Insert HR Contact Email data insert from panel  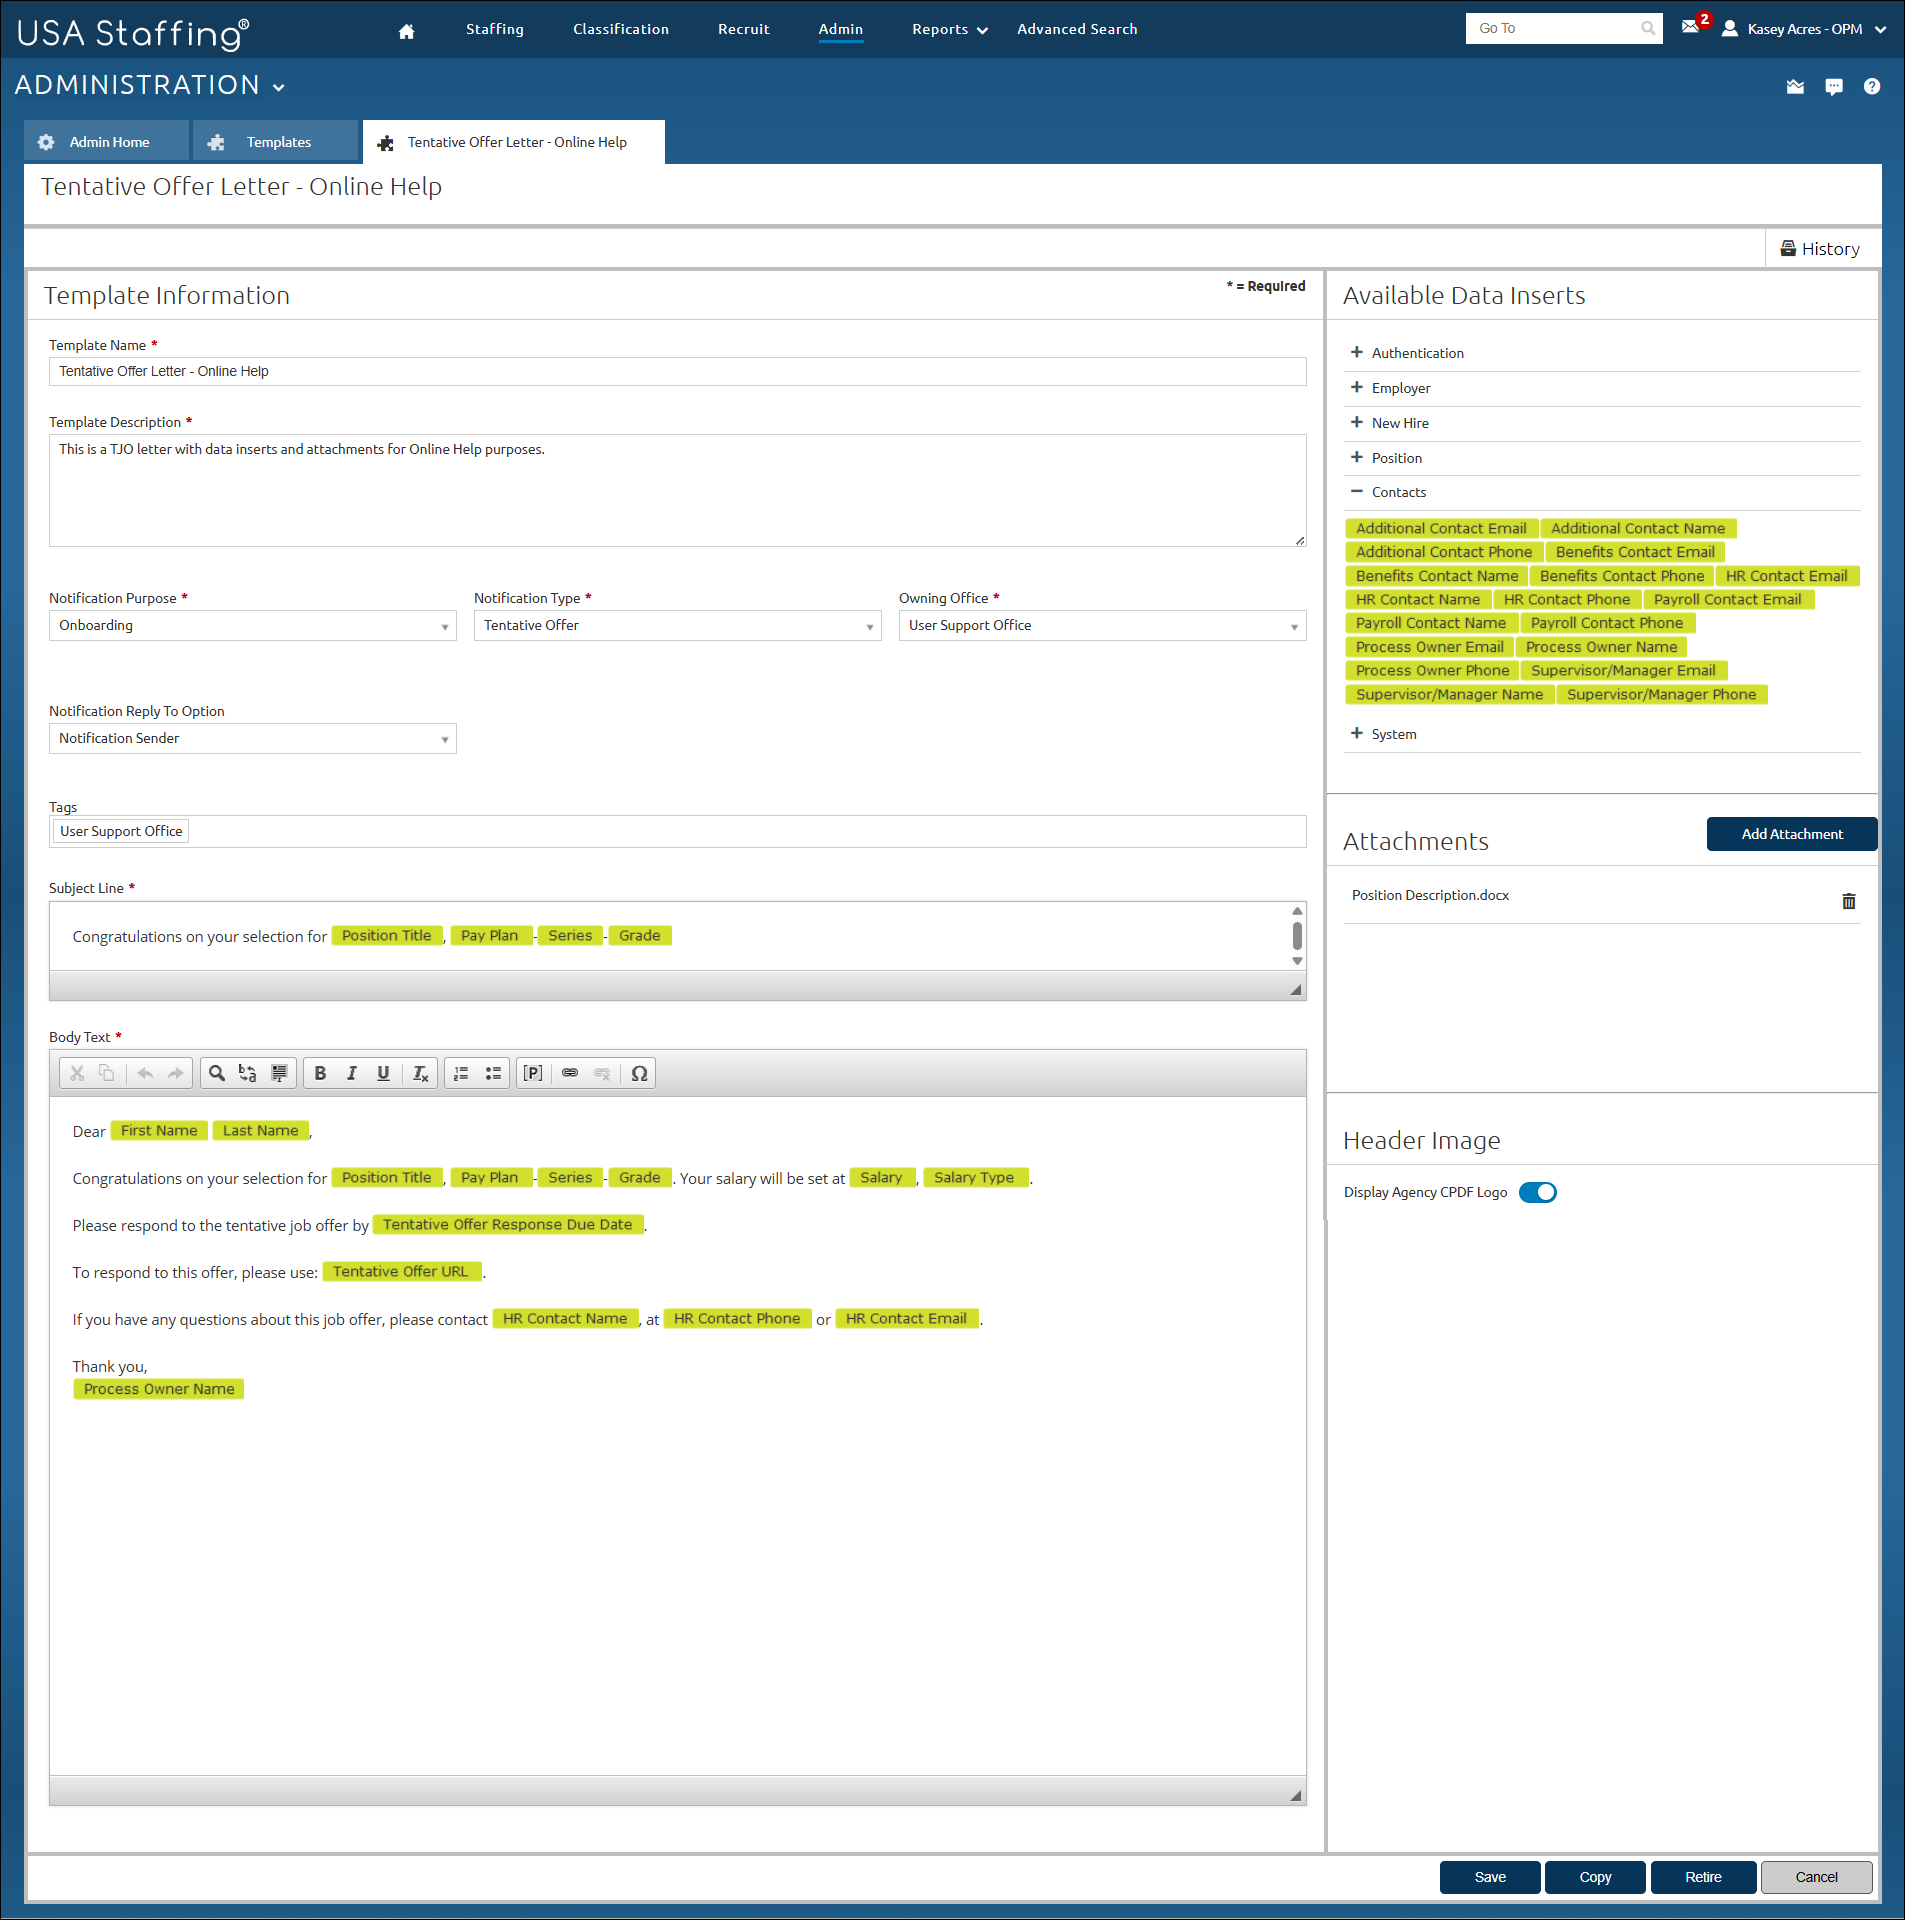tap(1786, 576)
